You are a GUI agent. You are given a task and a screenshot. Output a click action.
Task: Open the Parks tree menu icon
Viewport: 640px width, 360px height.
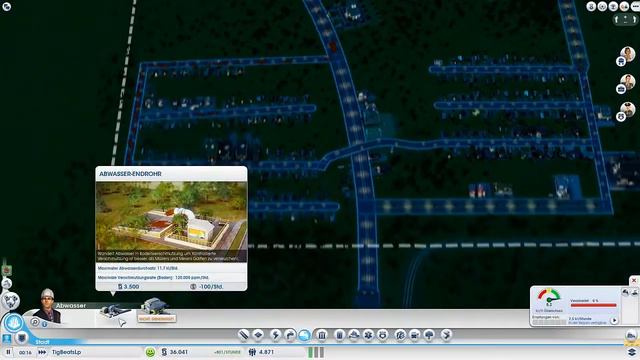[x=429, y=335]
